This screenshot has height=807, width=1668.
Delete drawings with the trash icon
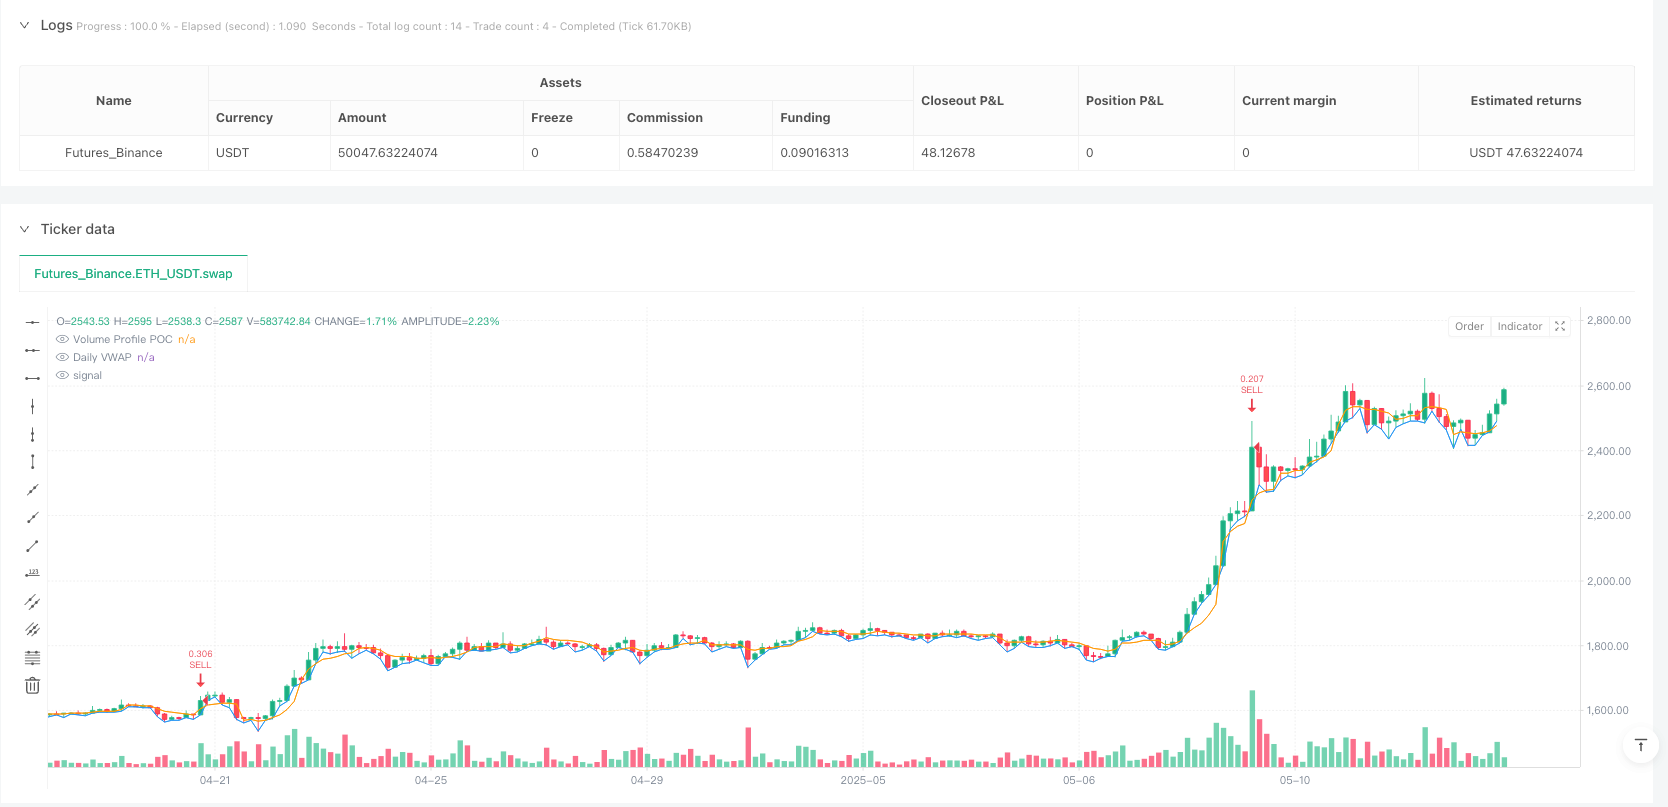[x=32, y=686]
